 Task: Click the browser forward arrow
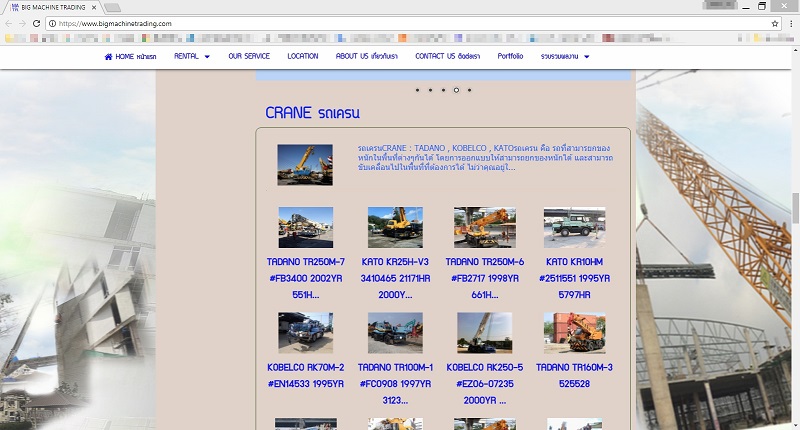tap(22, 23)
